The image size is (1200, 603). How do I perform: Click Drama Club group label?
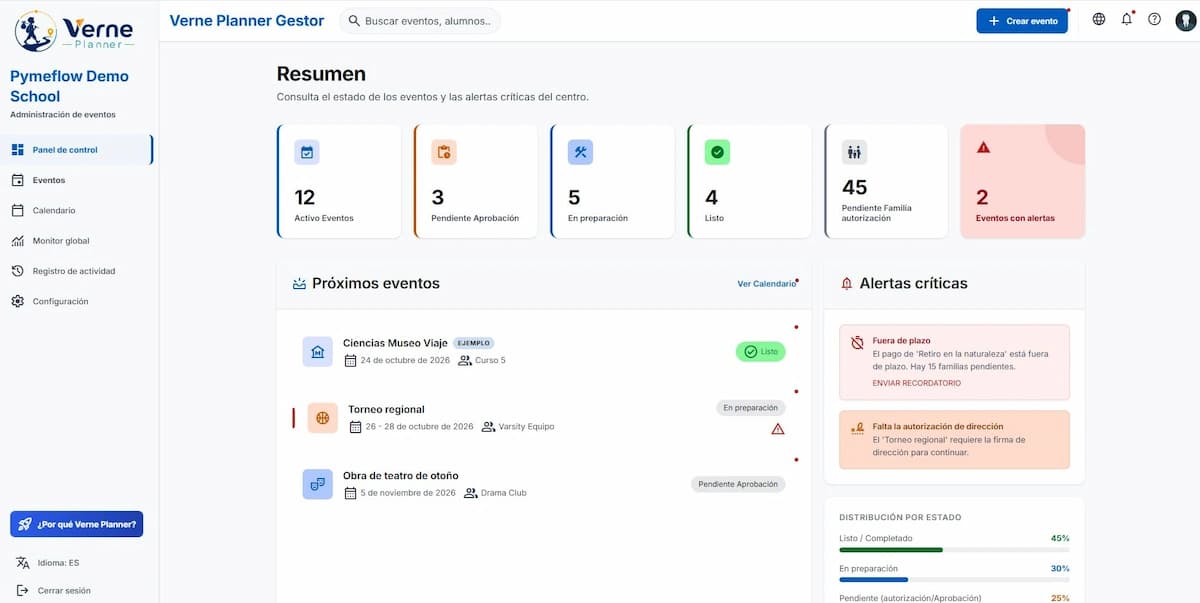504,493
